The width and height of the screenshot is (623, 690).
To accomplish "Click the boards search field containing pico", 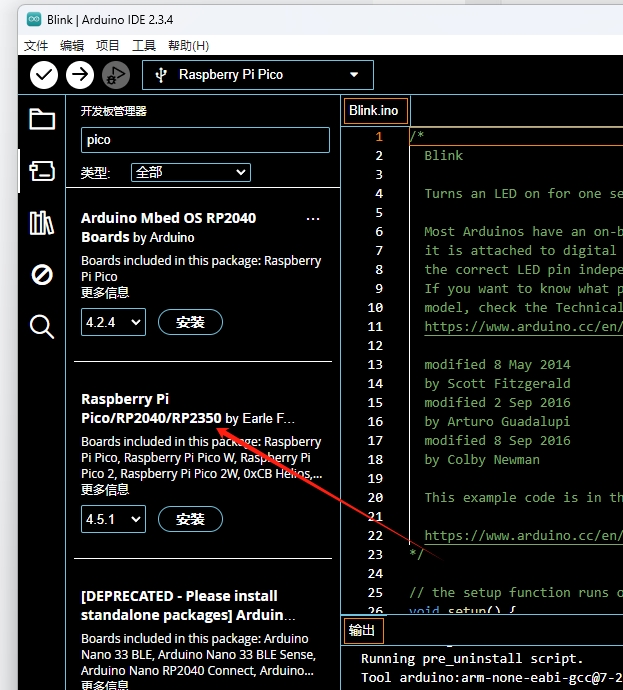I will [205, 140].
